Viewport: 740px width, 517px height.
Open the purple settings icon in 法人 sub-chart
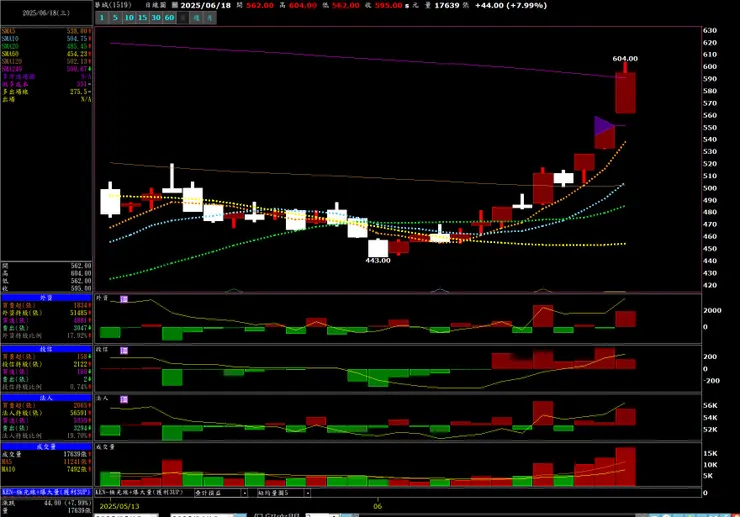pyautogui.click(x=124, y=399)
